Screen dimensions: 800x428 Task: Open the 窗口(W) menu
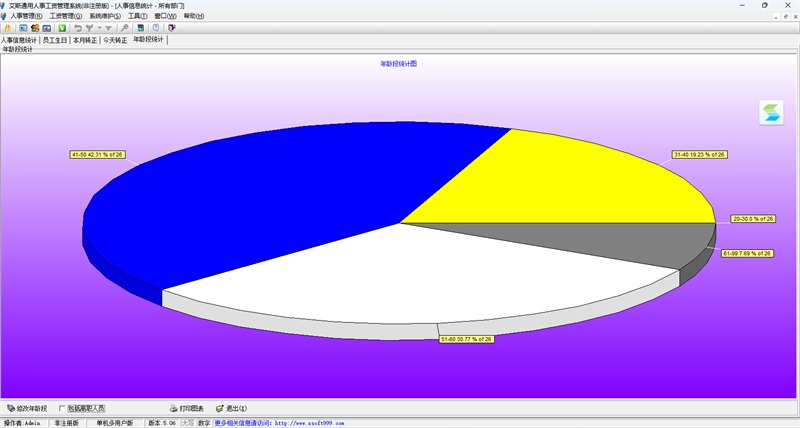click(165, 16)
